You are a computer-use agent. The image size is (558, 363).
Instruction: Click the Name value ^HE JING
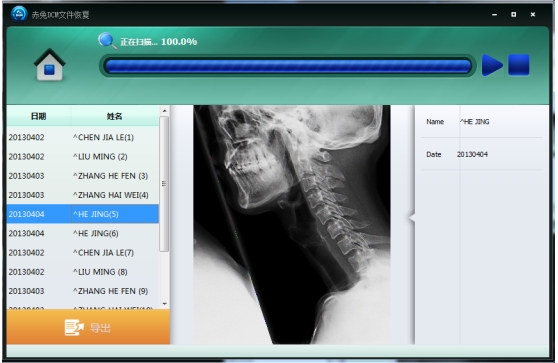(474, 122)
